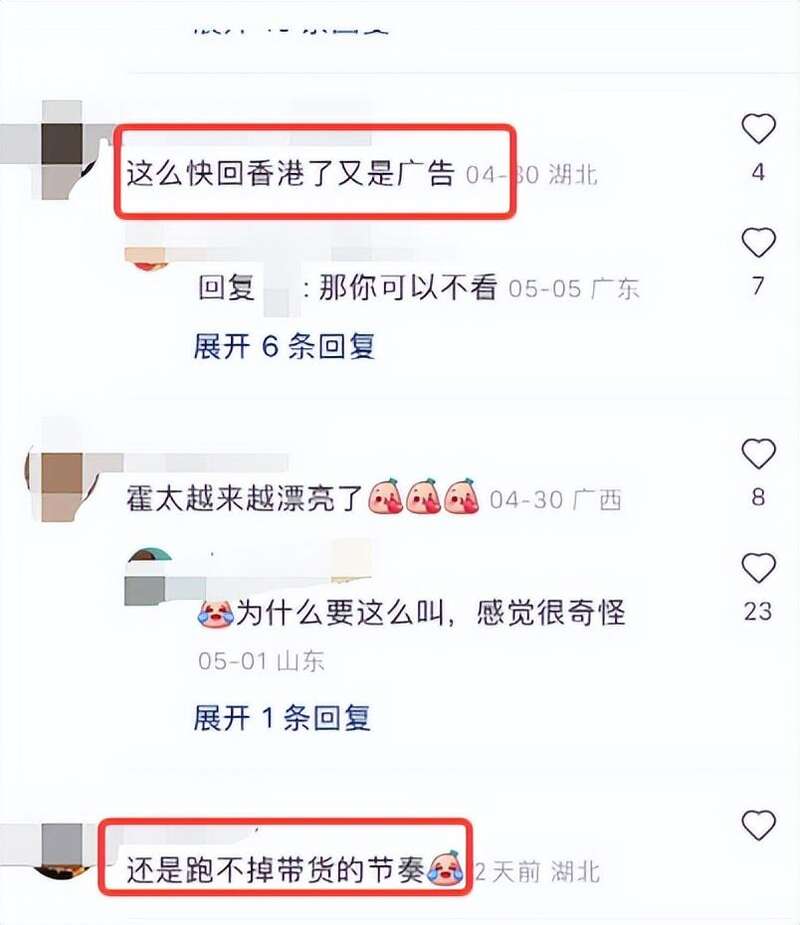Like the comment about returning to Hong Kong

pos(758,129)
